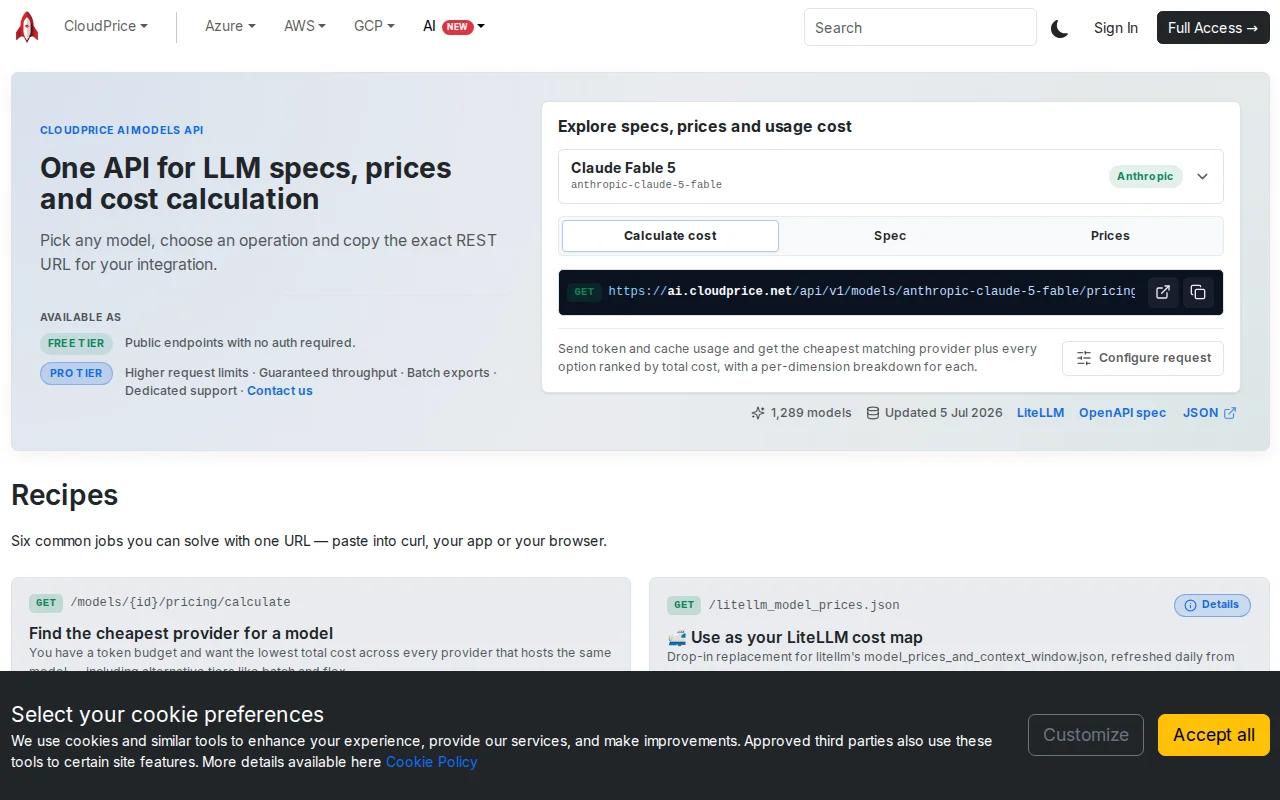Open the LiteLLM link
Screen dimensions: 1280x800
pos(1041,413)
